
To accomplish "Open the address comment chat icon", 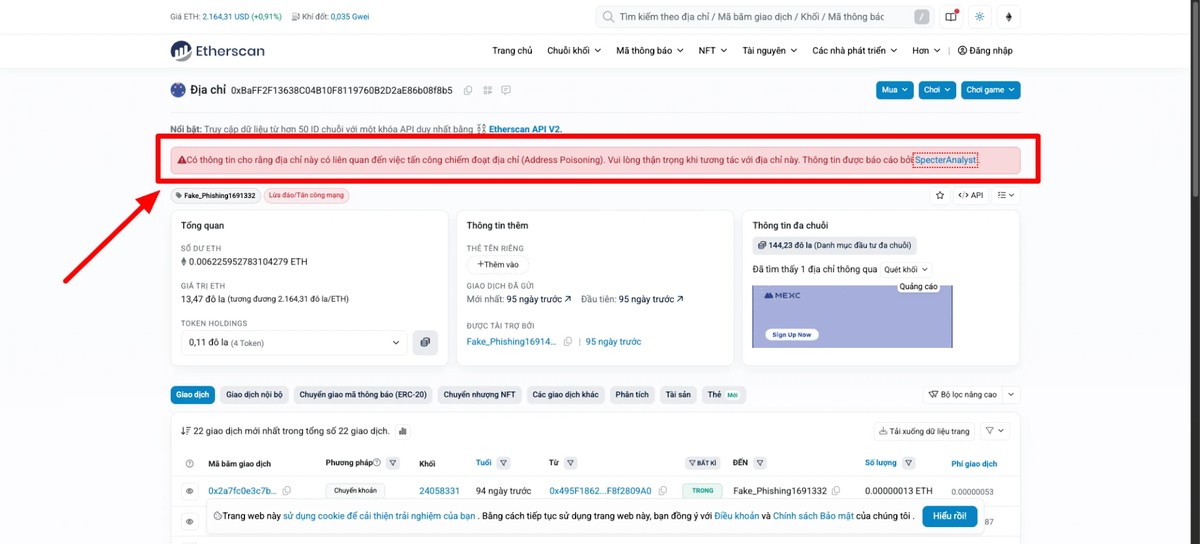I will click(x=506, y=90).
